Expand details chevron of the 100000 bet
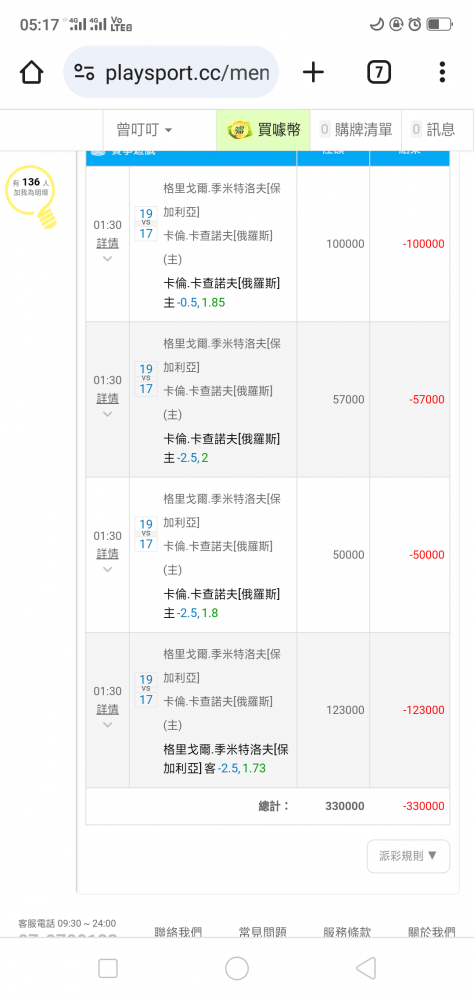This screenshot has height=1000, width=474. pyautogui.click(x=107, y=259)
